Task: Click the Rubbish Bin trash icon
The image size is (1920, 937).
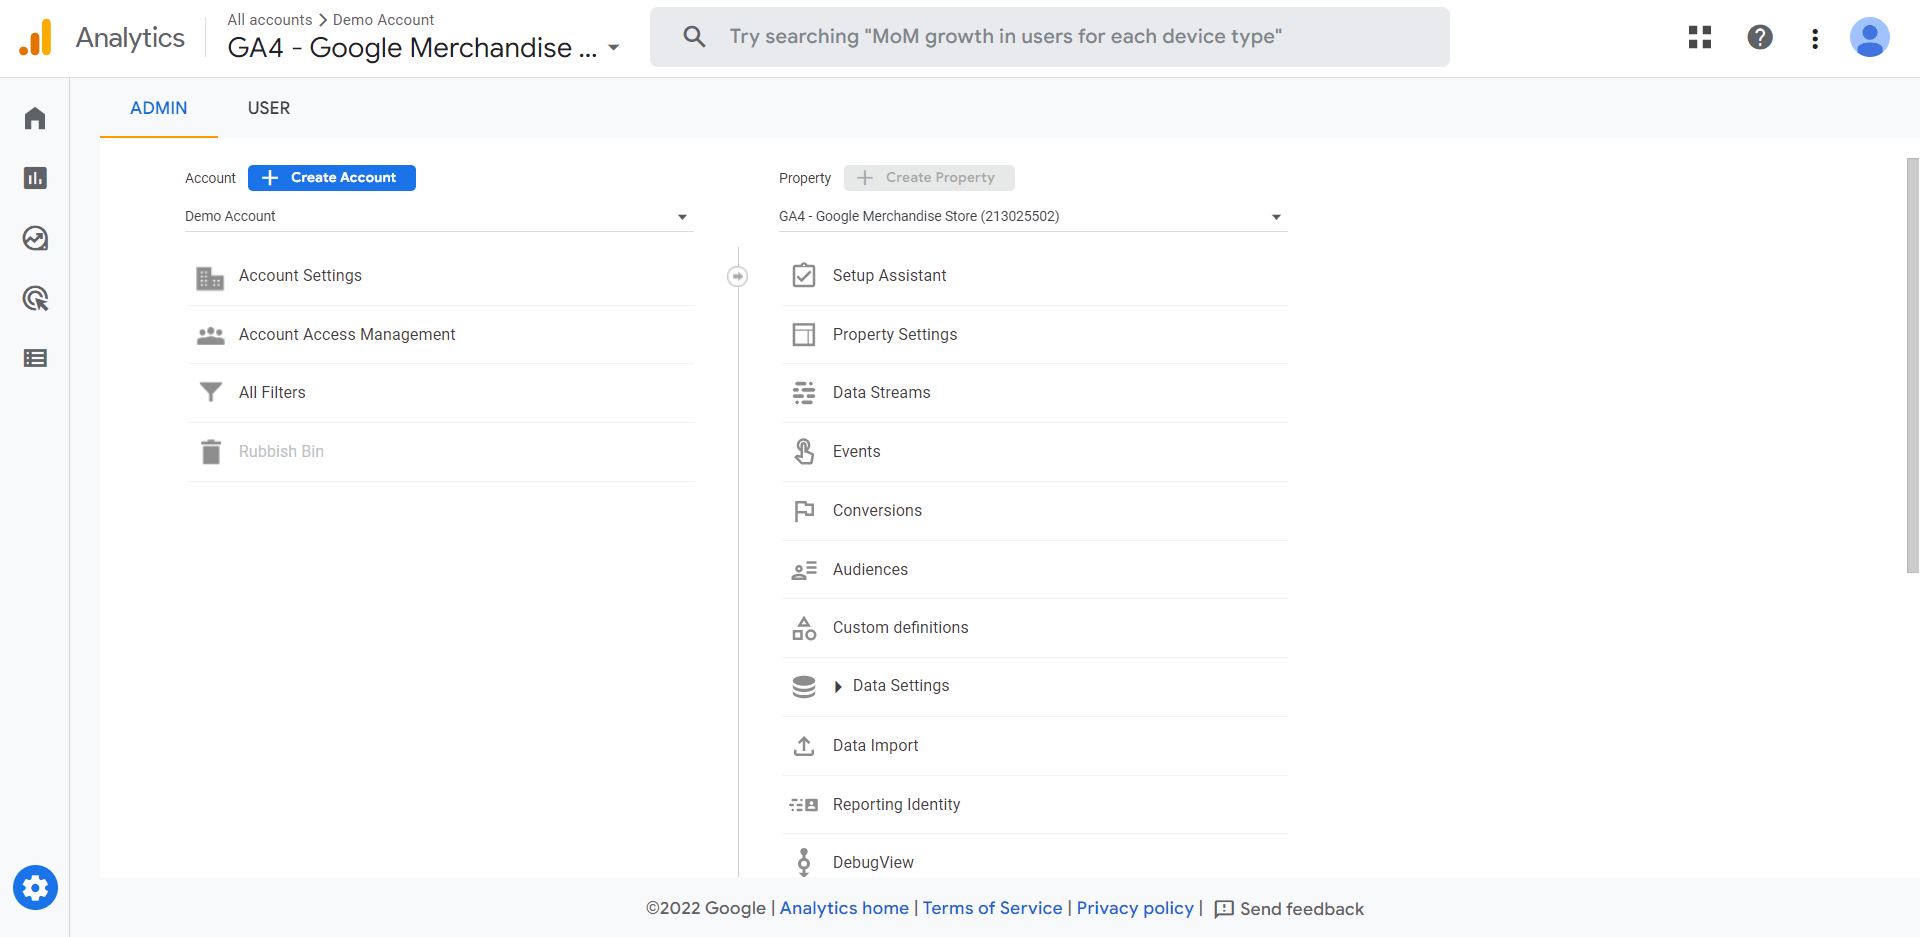Action: coord(210,452)
